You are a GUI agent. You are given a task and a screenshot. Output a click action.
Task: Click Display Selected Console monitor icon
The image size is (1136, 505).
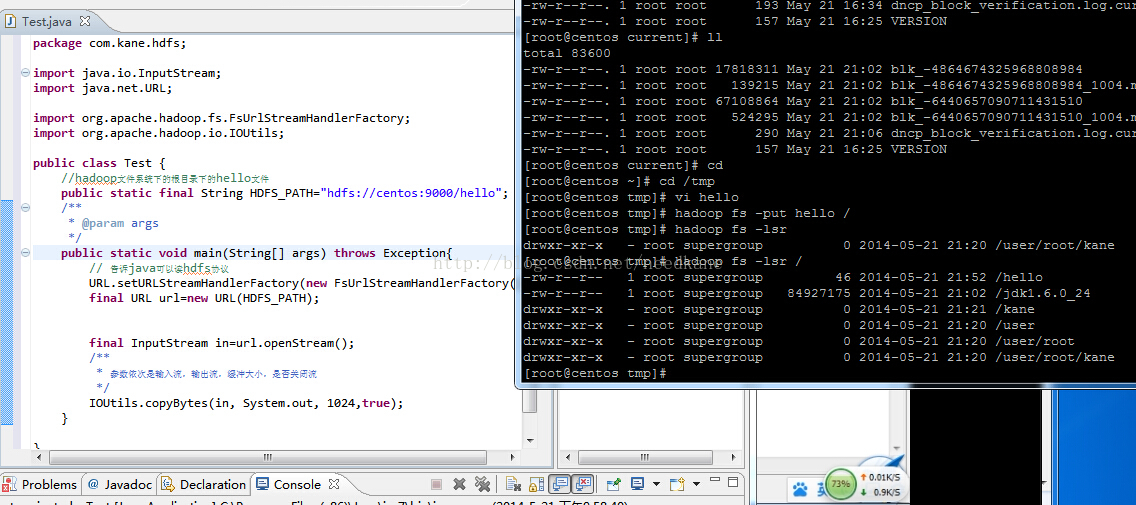point(637,483)
